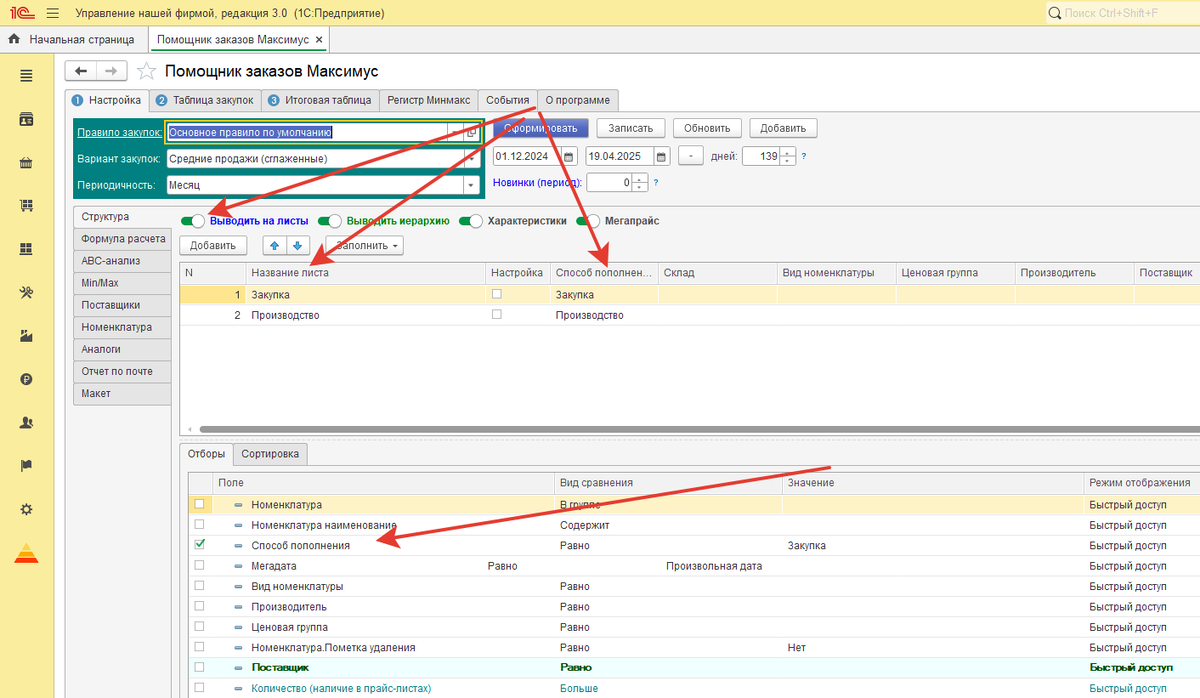
Task: Move sheet row down with blue arrow
Action: click(297, 245)
